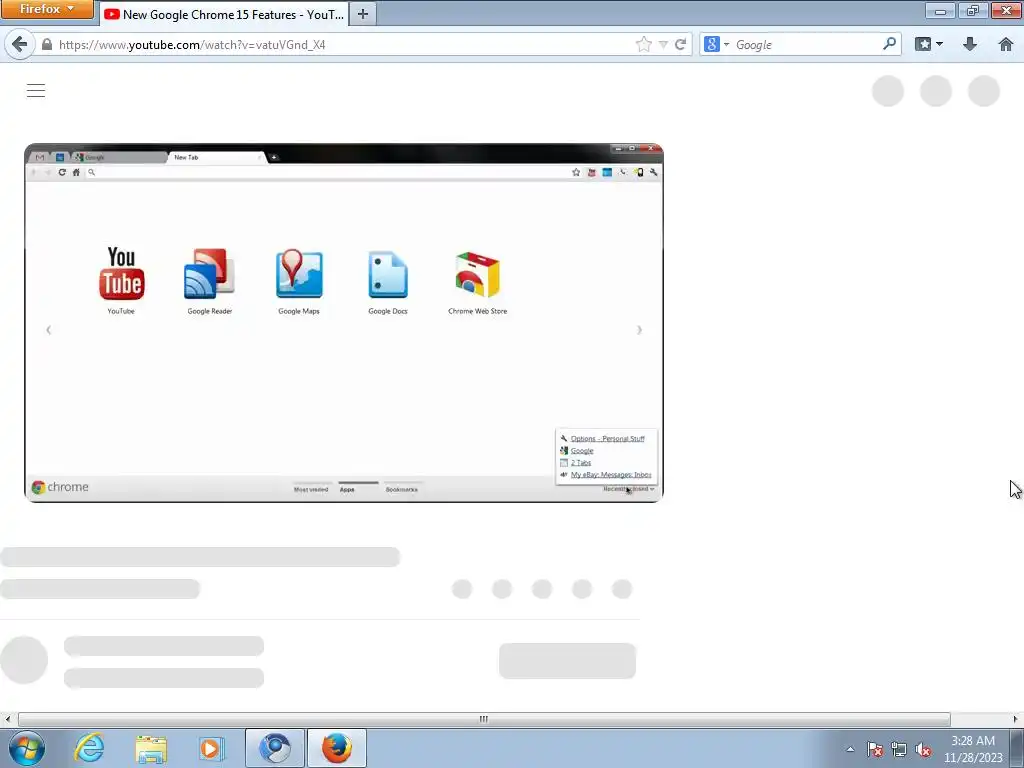Click the scrollbar right arrow
Image resolution: width=1024 pixels, height=768 pixels.
[x=1016, y=719]
